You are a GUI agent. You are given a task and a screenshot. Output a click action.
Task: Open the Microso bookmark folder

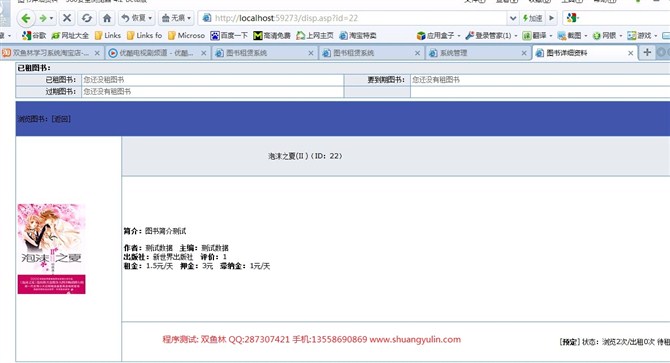[x=186, y=36]
